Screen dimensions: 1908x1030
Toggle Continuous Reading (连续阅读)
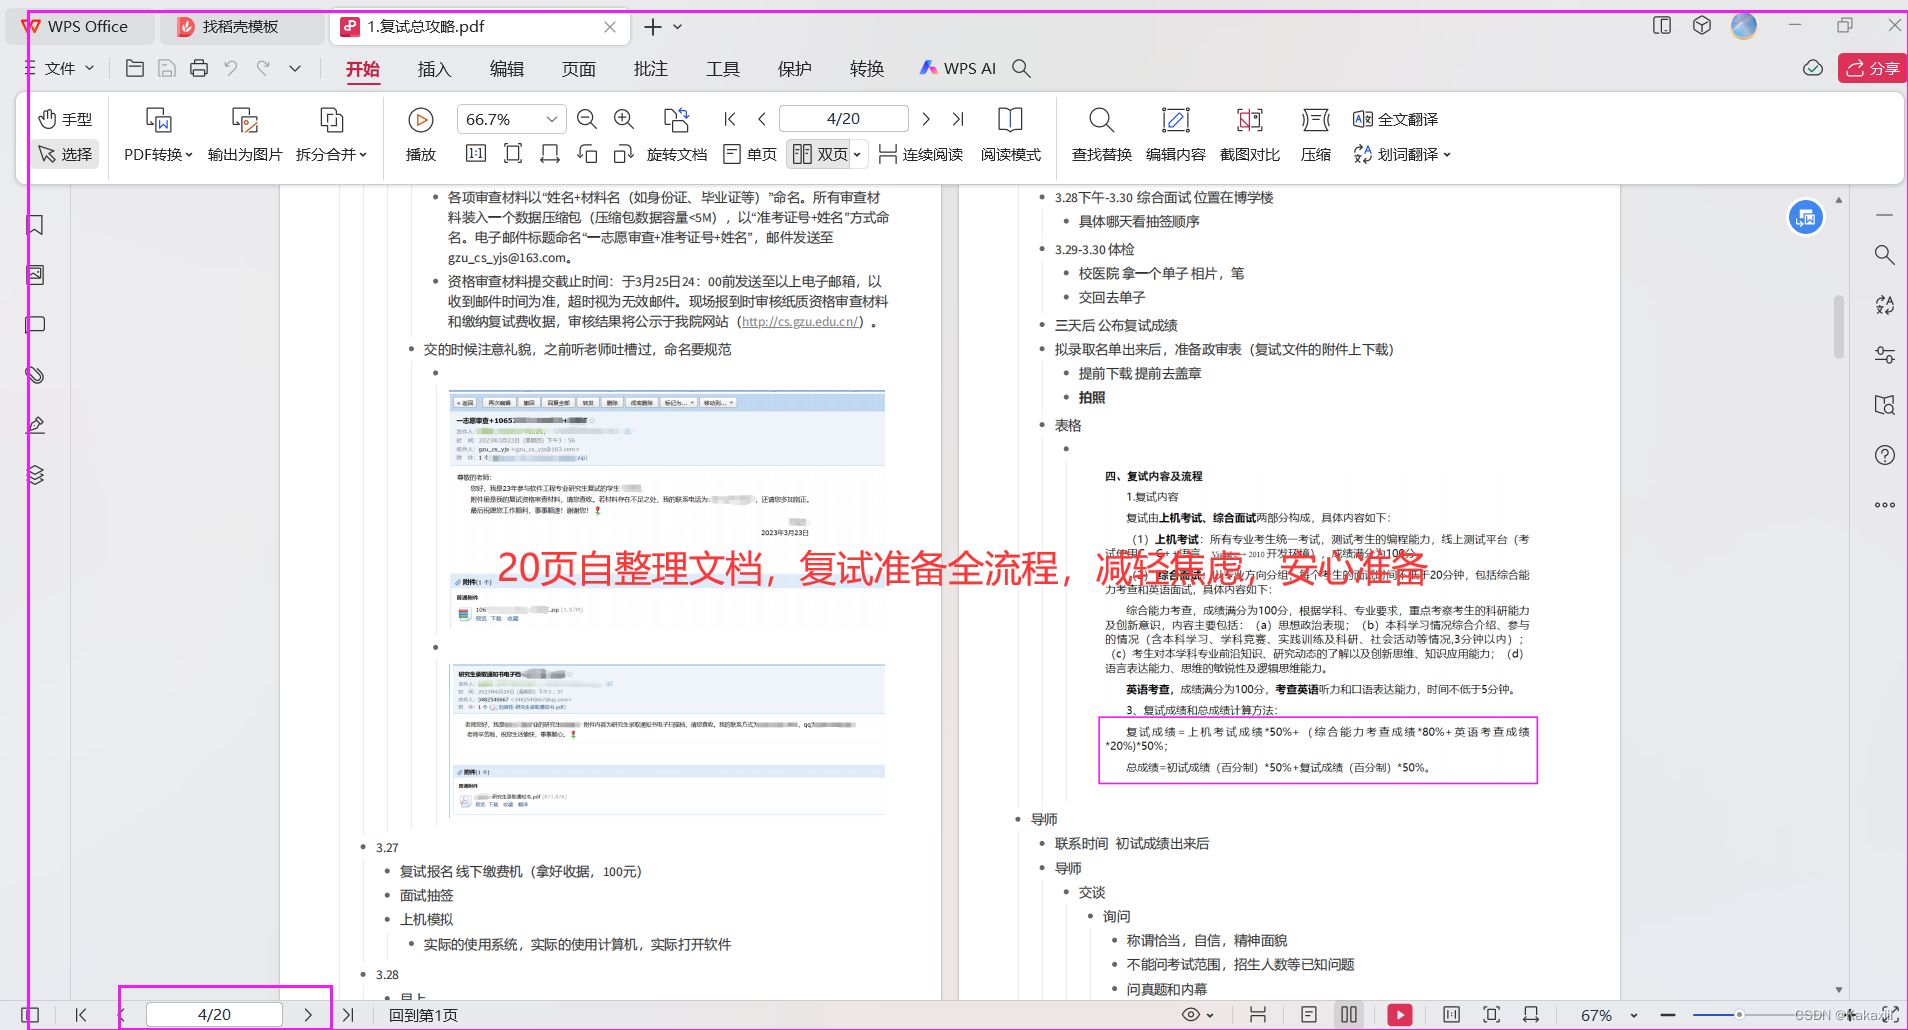(921, 154)
